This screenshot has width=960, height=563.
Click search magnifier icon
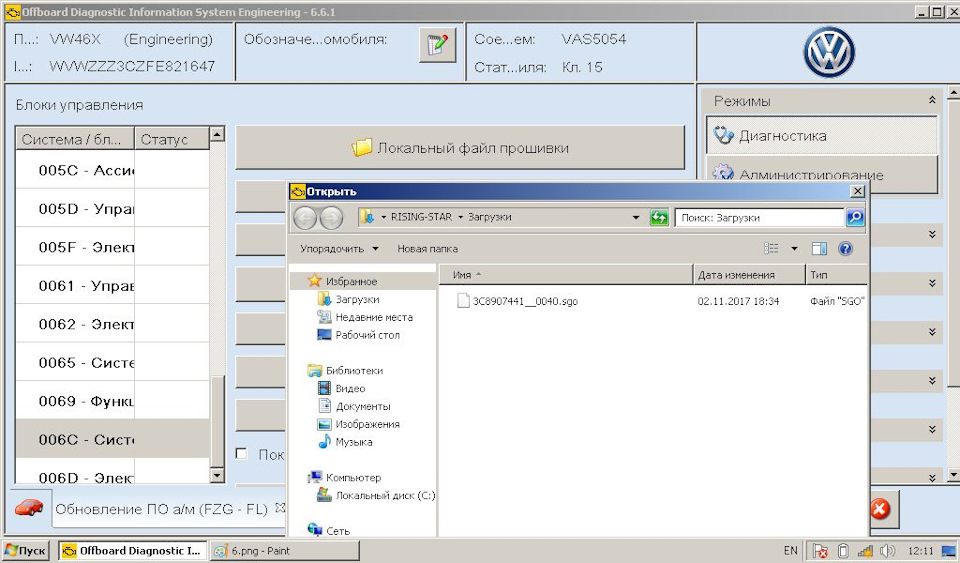(855, 217)
